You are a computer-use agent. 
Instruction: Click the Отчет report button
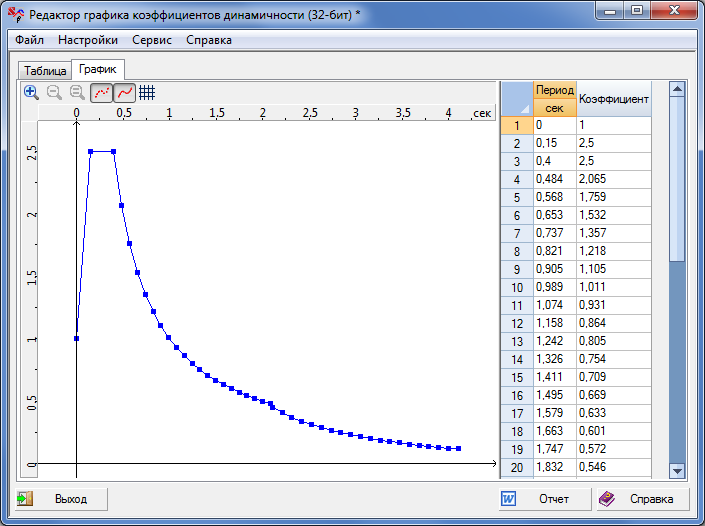click(540, 499)
